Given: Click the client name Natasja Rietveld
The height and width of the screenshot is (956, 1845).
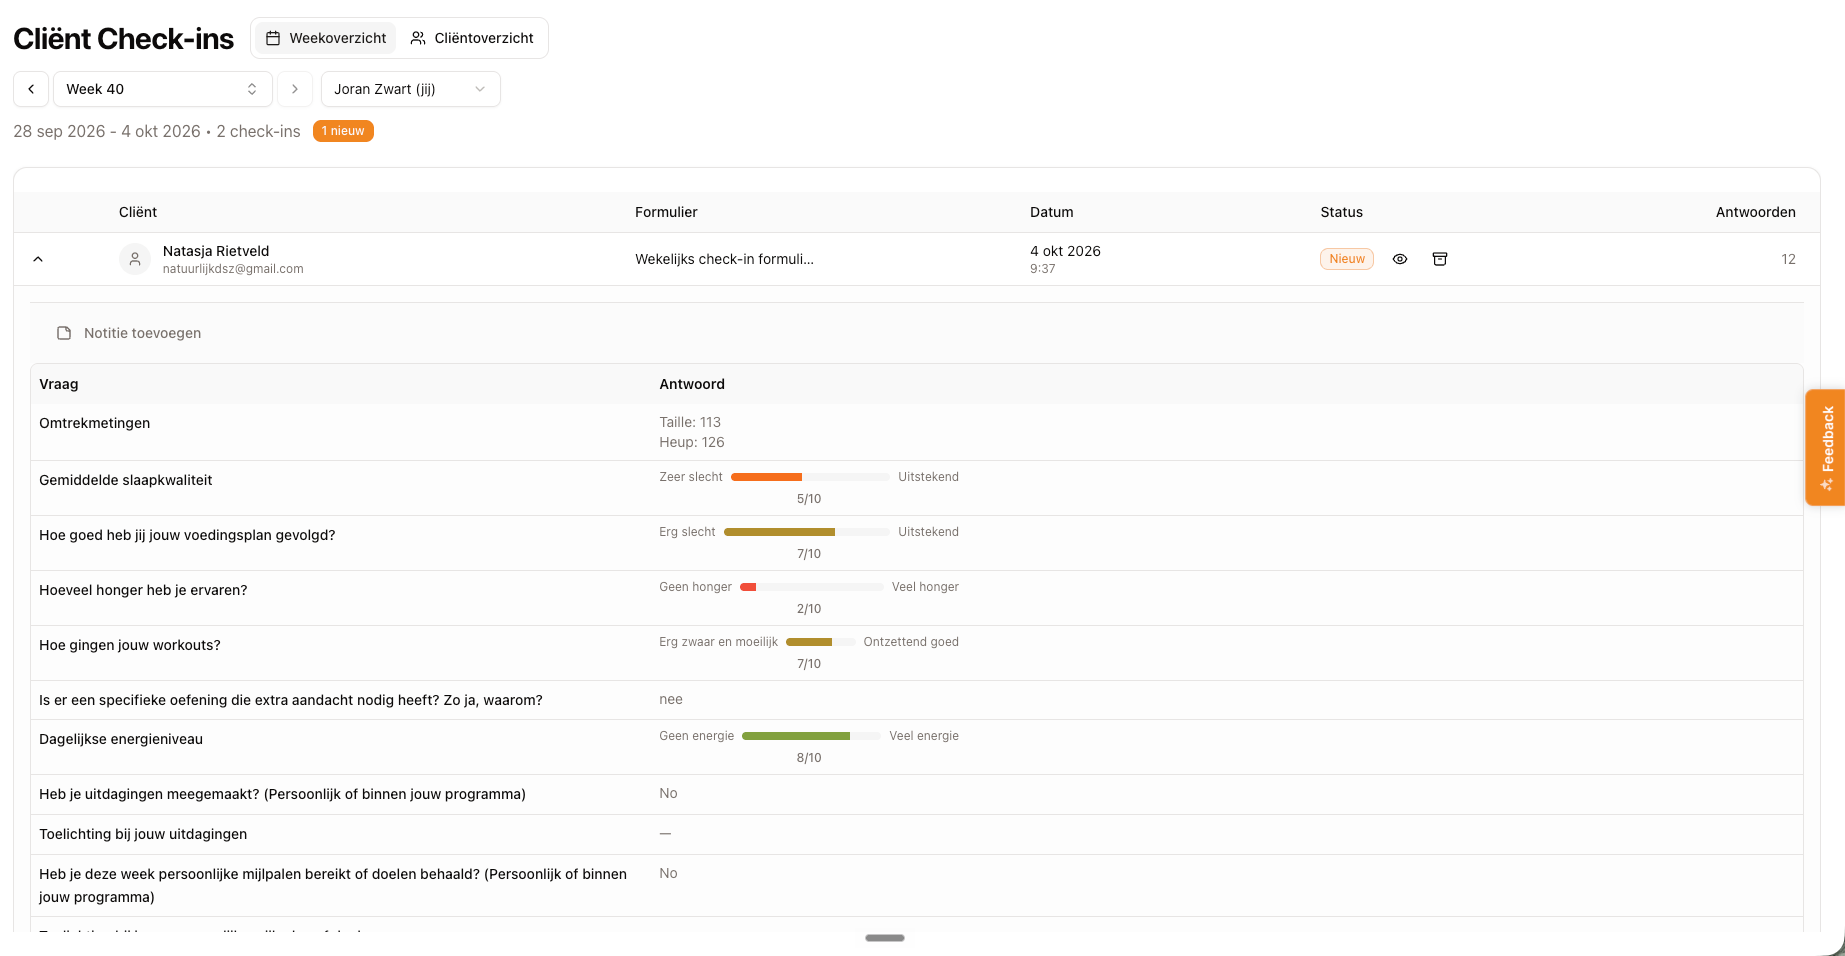Looking at the screenshot, I should pyautogui.click(x=216, y=251).
